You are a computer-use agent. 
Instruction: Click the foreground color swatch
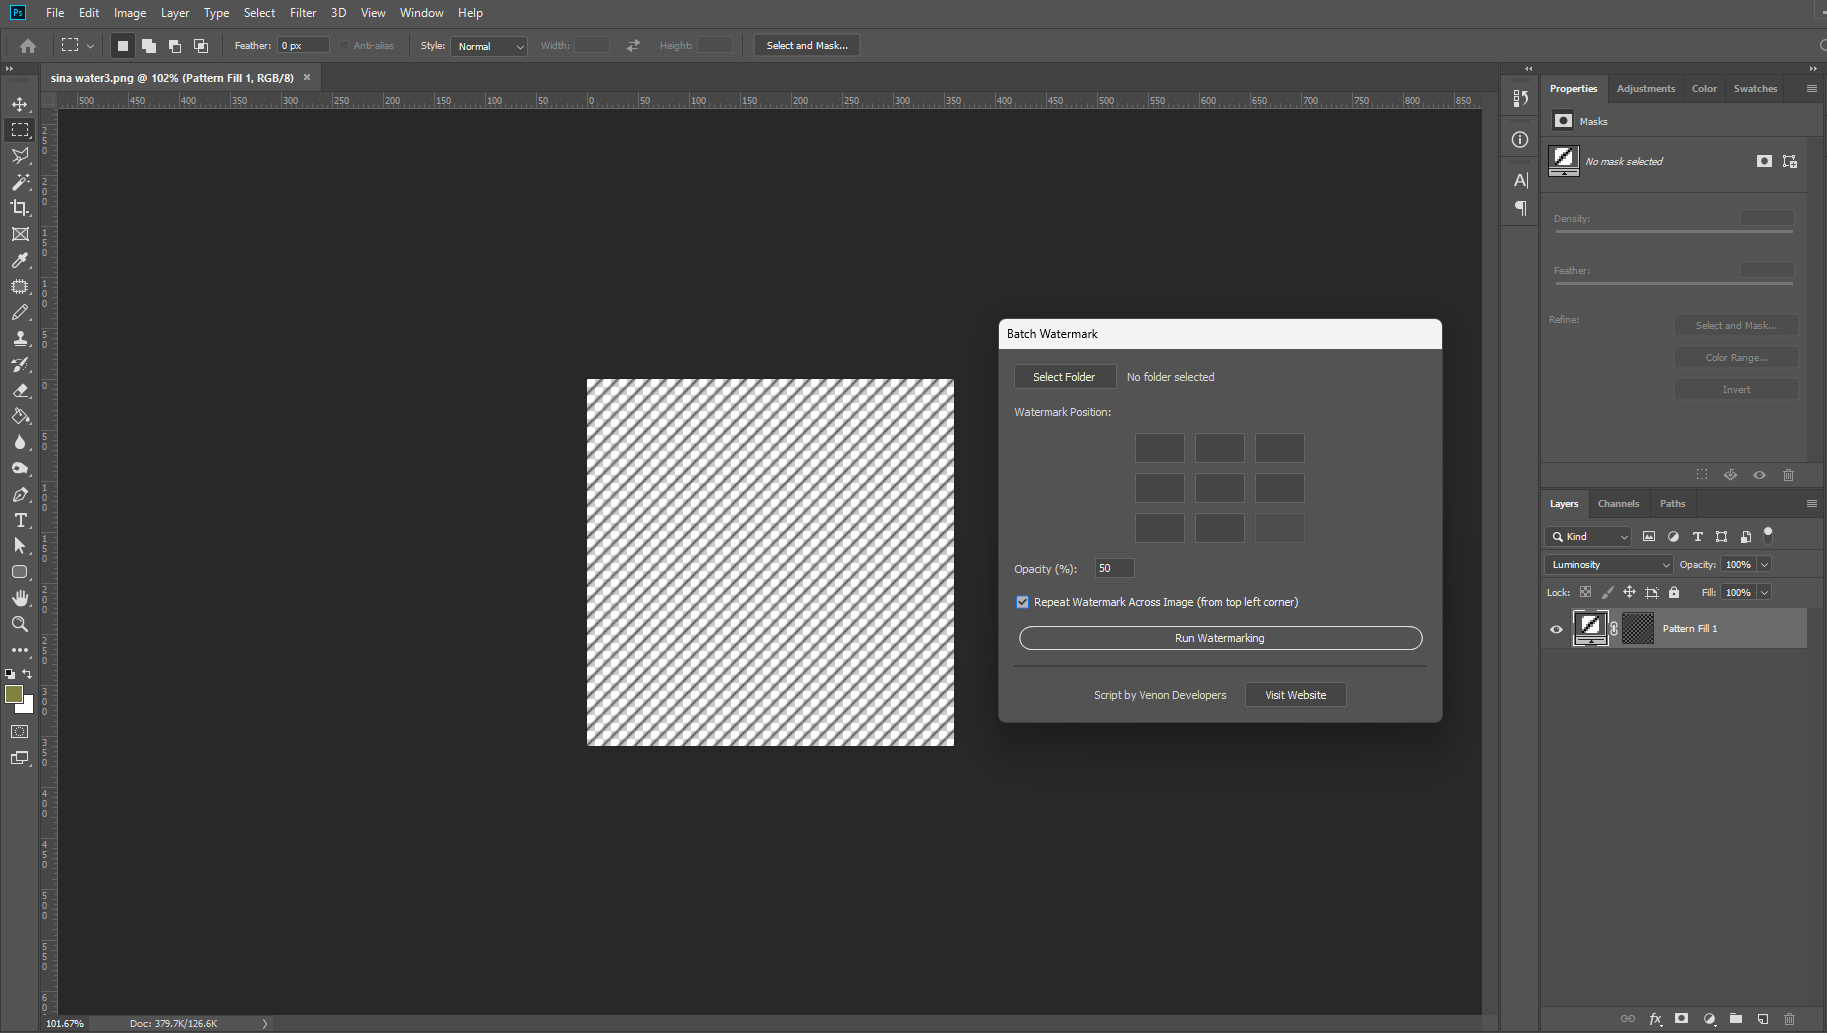(x=14, y=694)
